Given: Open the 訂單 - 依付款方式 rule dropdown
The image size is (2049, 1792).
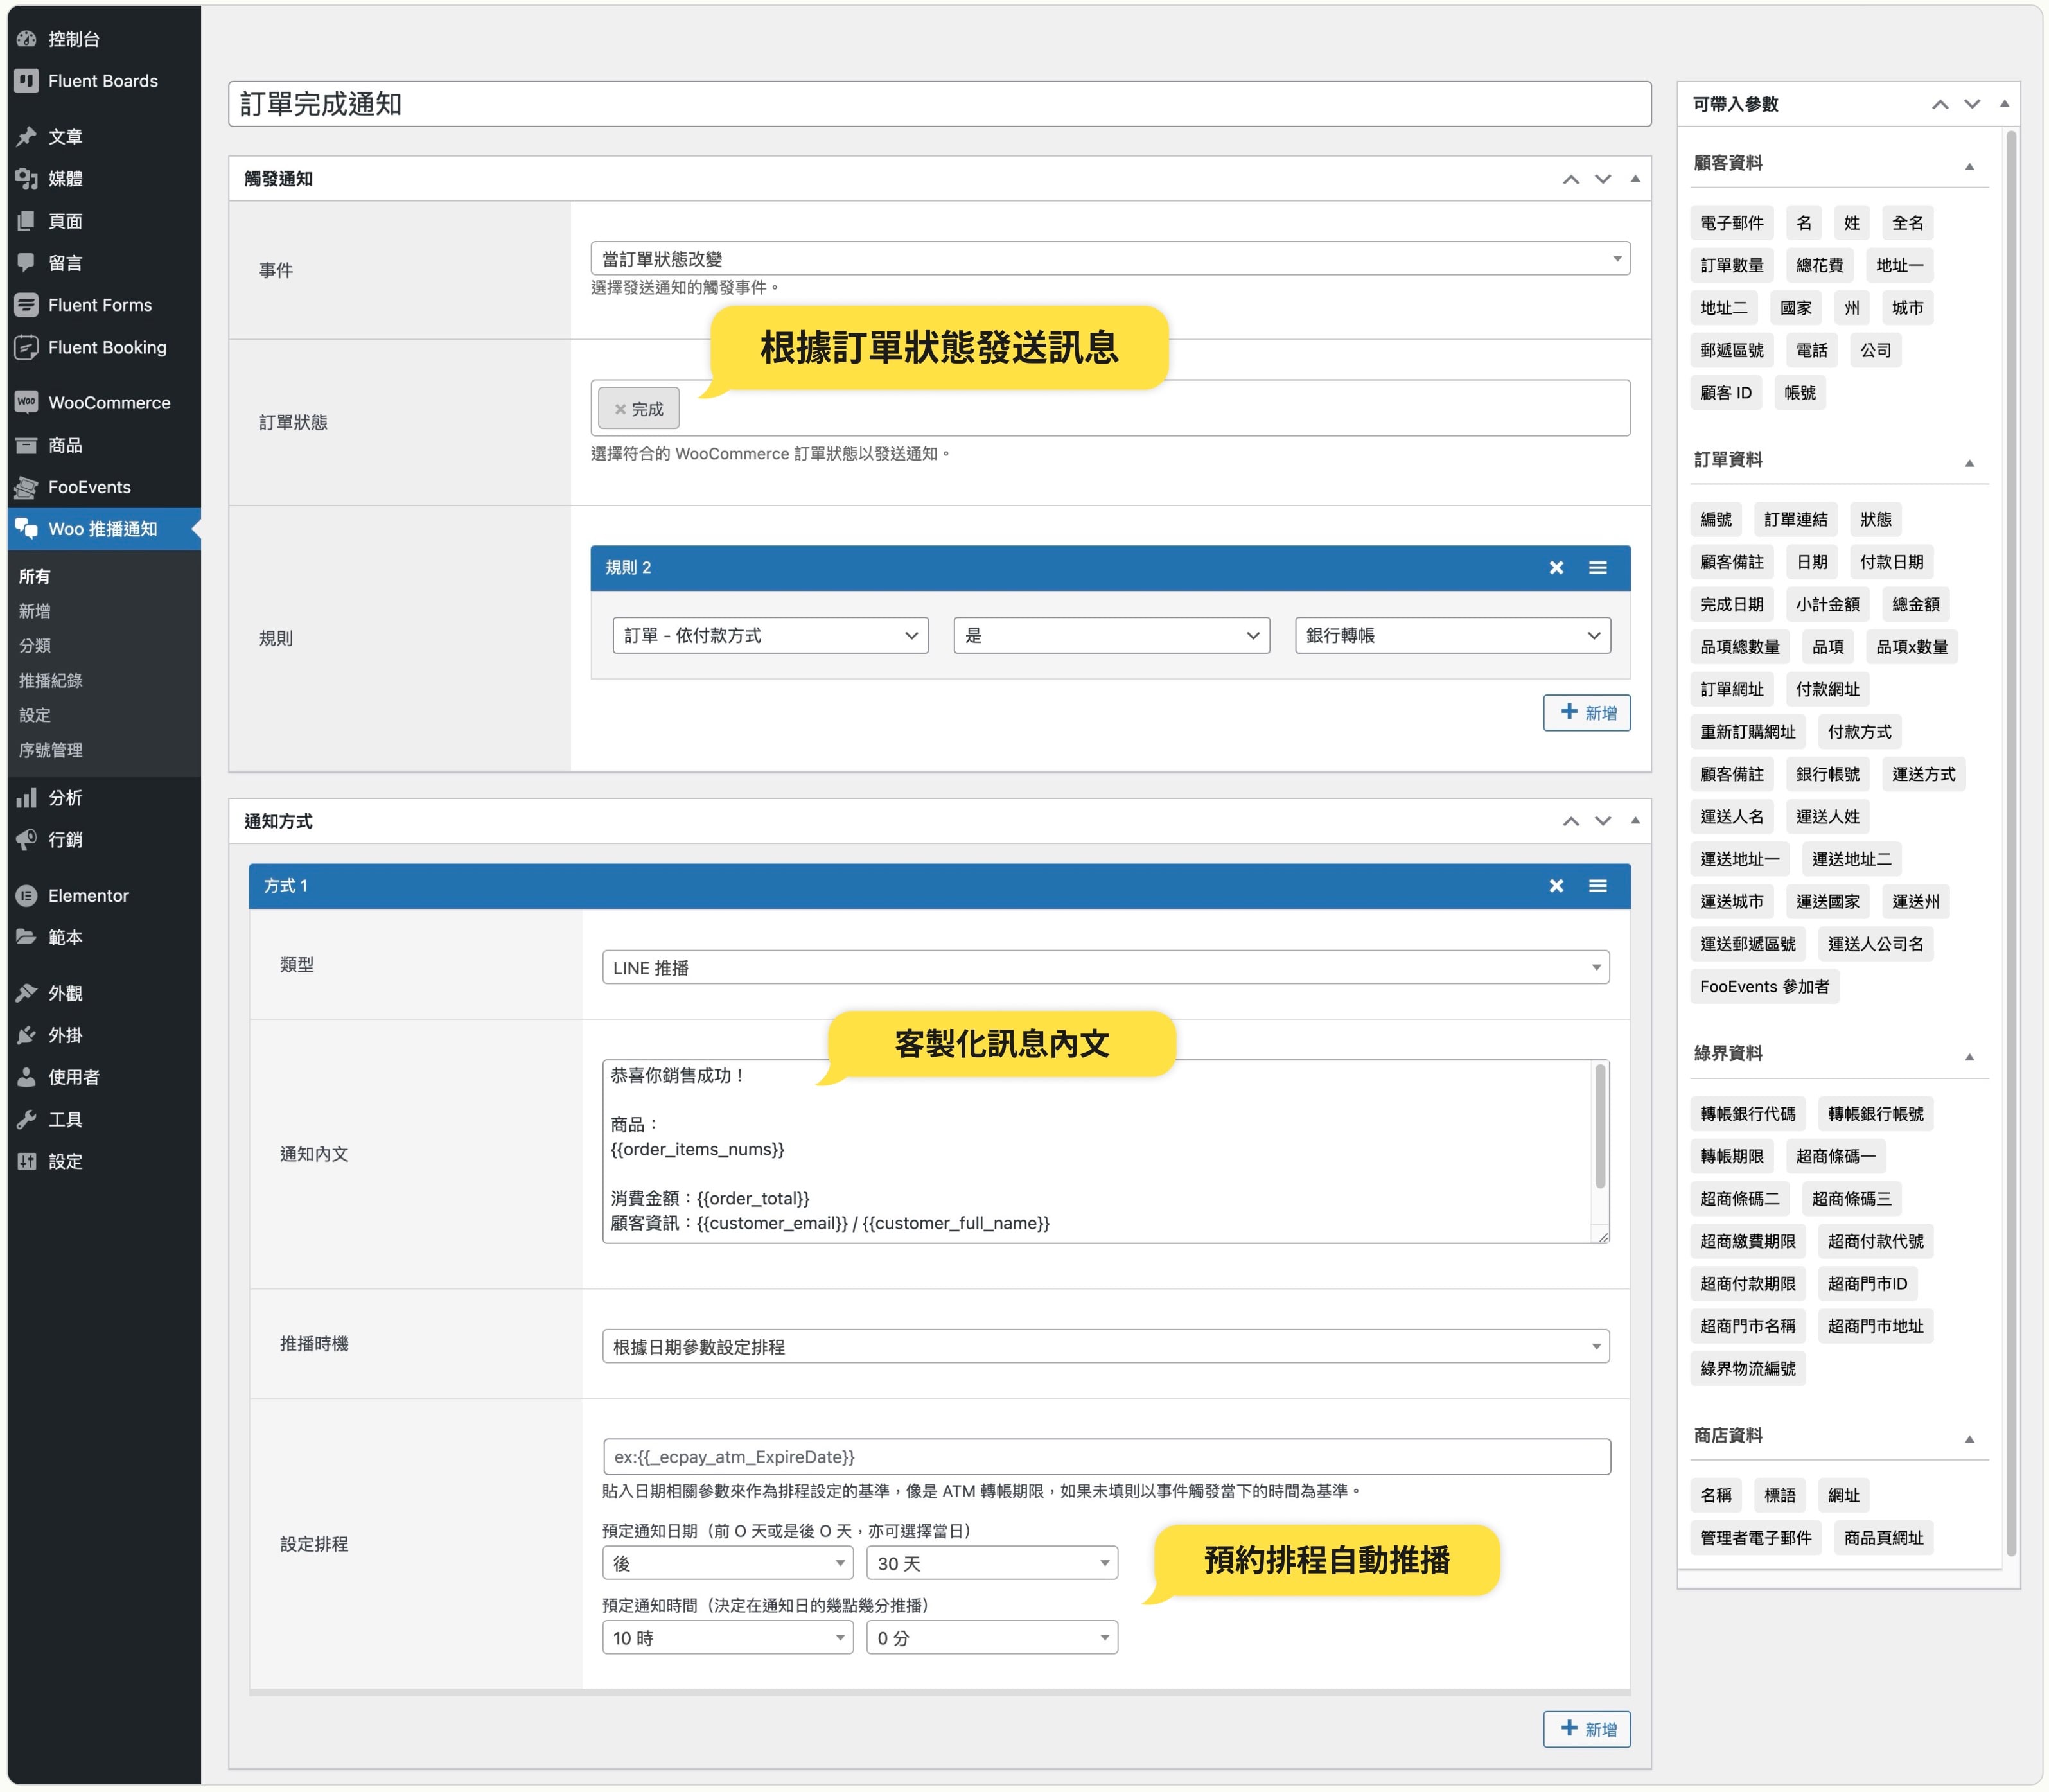Looking at the screenshot, I should [770, 635].
